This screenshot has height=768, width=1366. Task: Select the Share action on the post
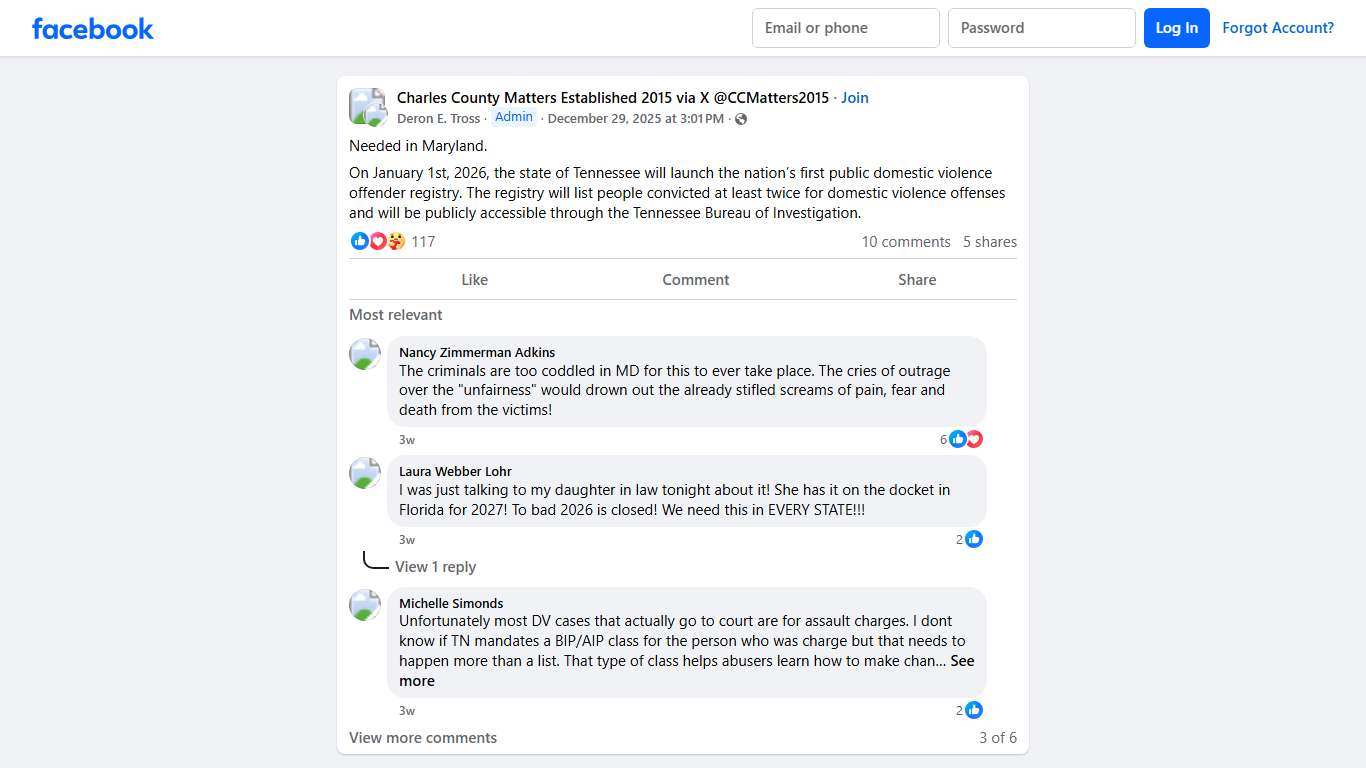pos(917,280)
